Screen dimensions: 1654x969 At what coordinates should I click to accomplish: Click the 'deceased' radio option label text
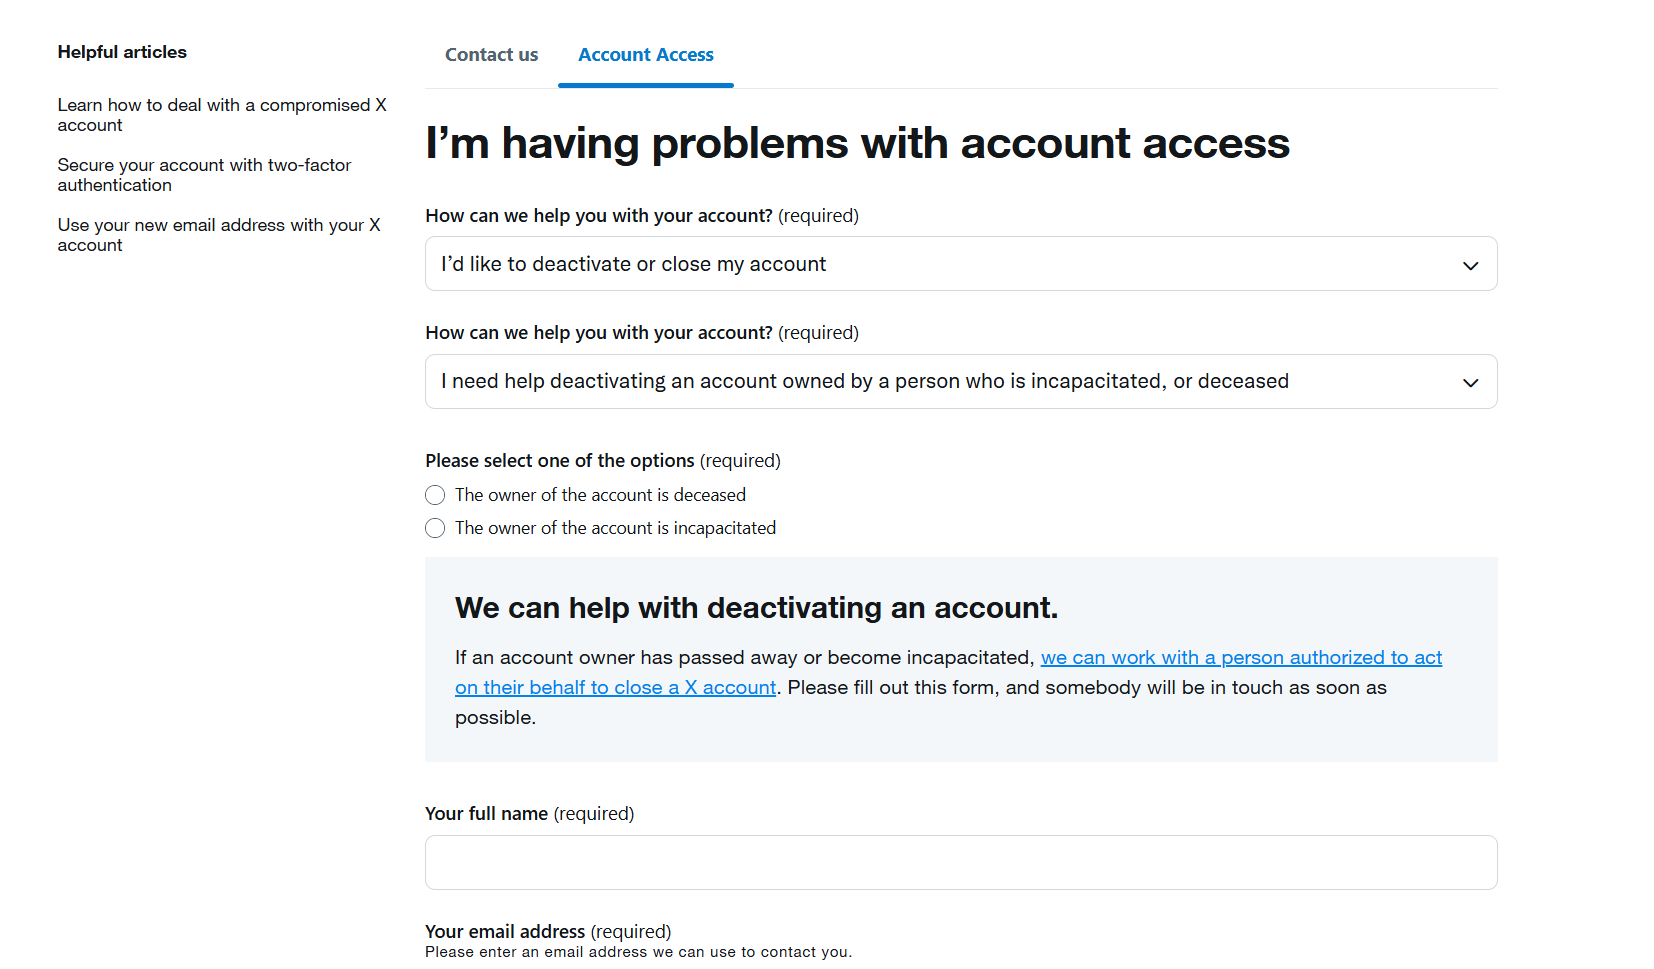[x=600, y=495]
